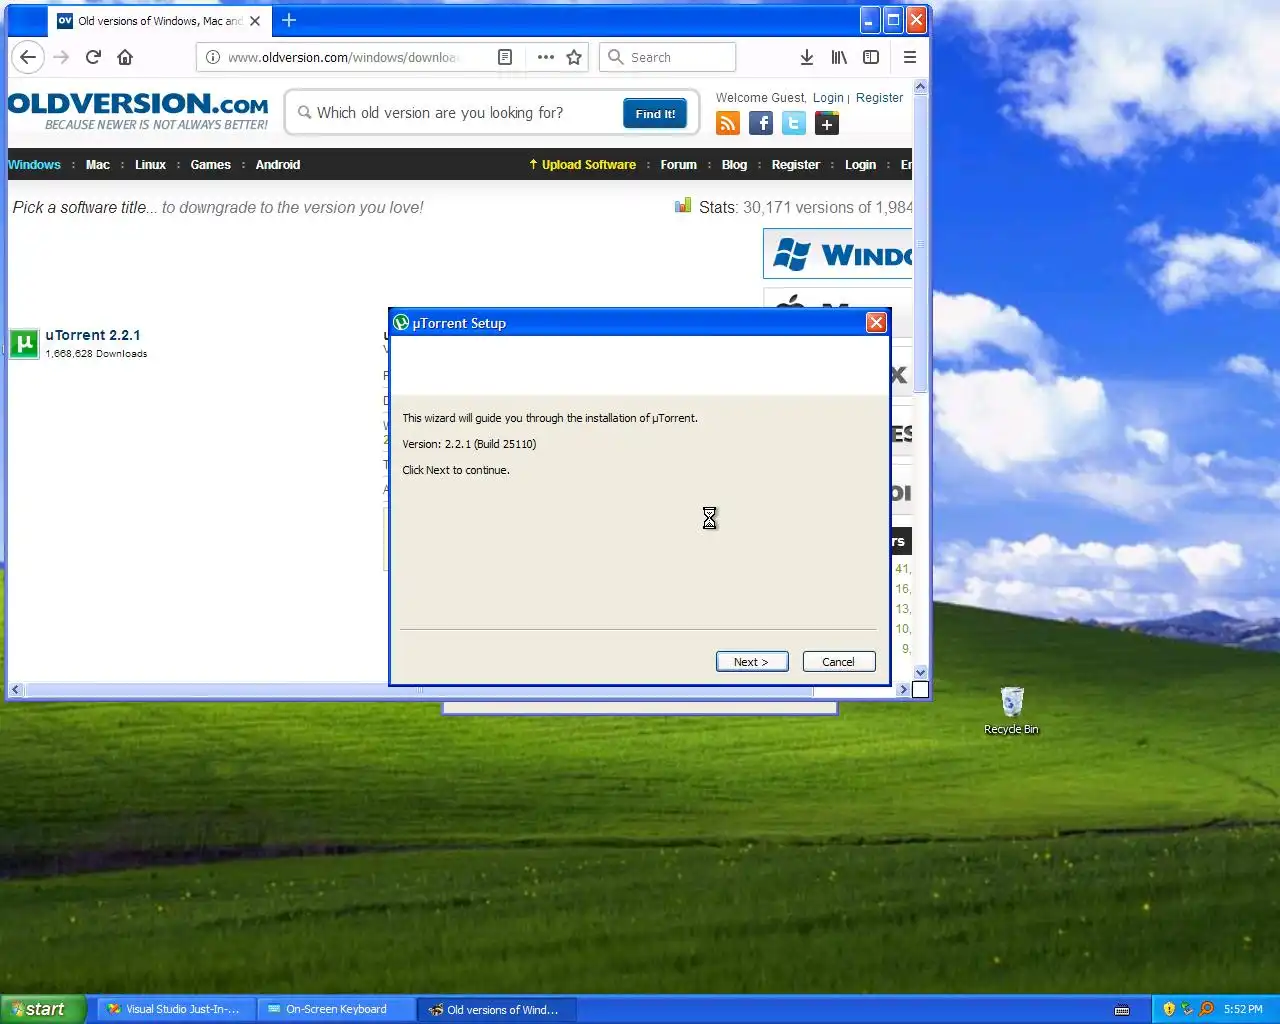Viewport: 1280px width, 1024px height.
Task: Open new tab with plus button
Action: (289, 20)
